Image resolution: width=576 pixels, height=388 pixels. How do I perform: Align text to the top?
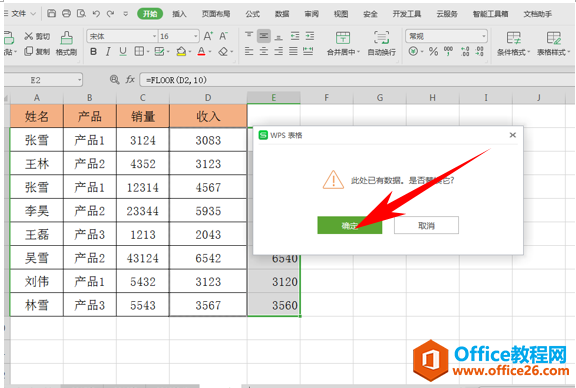point(249,36)
